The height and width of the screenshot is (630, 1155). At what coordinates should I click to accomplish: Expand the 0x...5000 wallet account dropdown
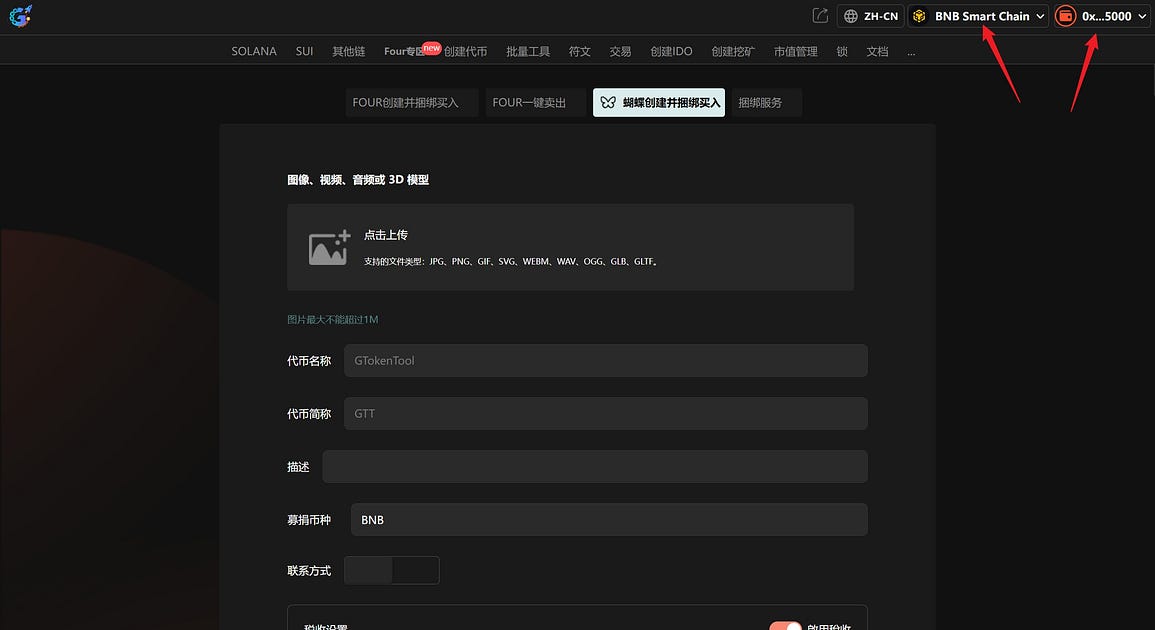point(1101,16)
